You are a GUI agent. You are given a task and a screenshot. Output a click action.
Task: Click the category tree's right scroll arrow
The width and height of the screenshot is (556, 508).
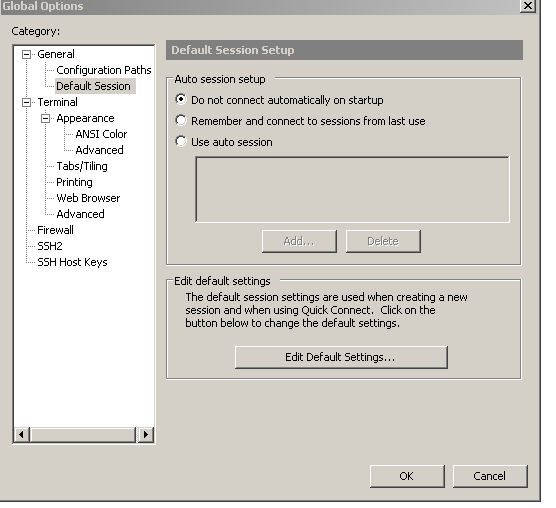coord(145,434)
